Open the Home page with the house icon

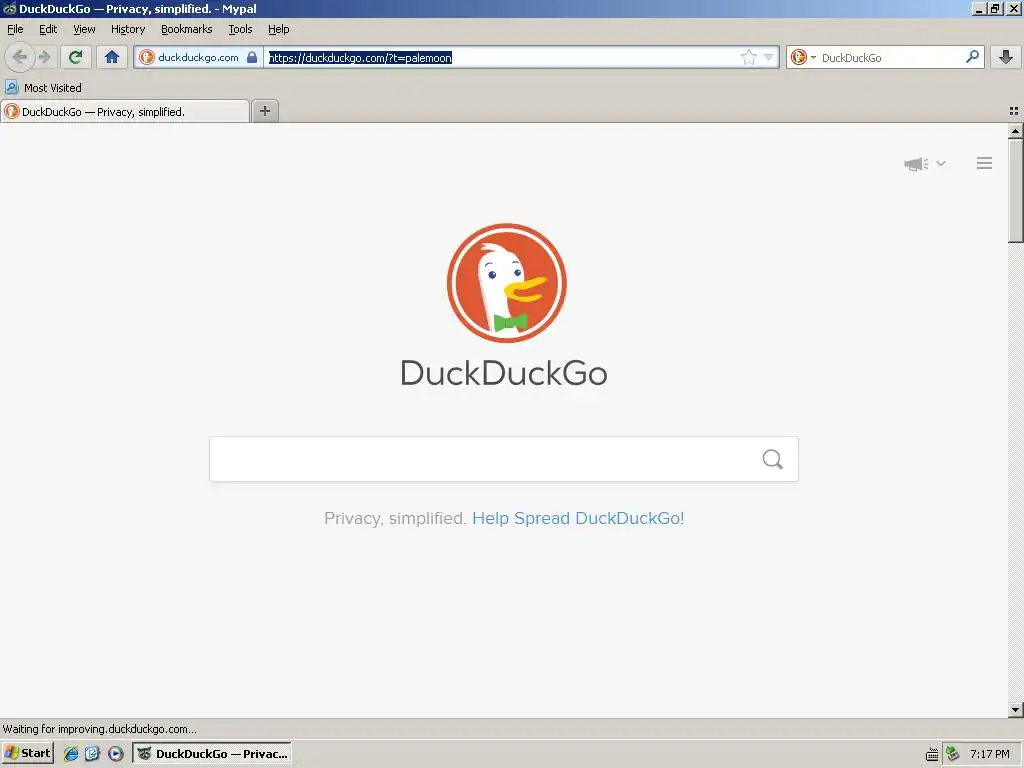point(112,57)
